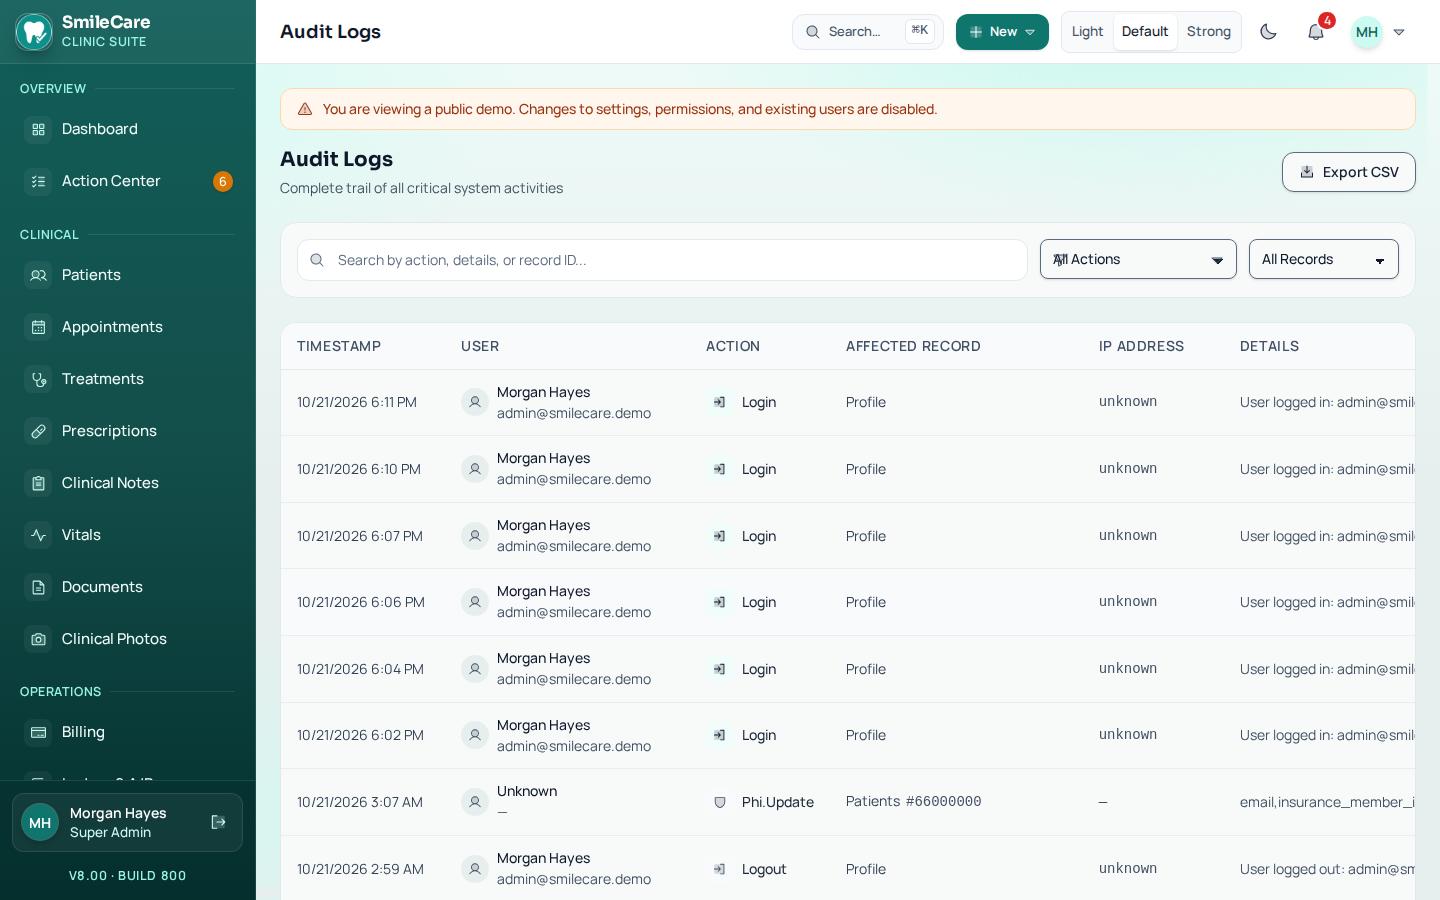The image size is (1440, 900).
Task: Open Documents in sidebar
Action: [x=128, y=587]
